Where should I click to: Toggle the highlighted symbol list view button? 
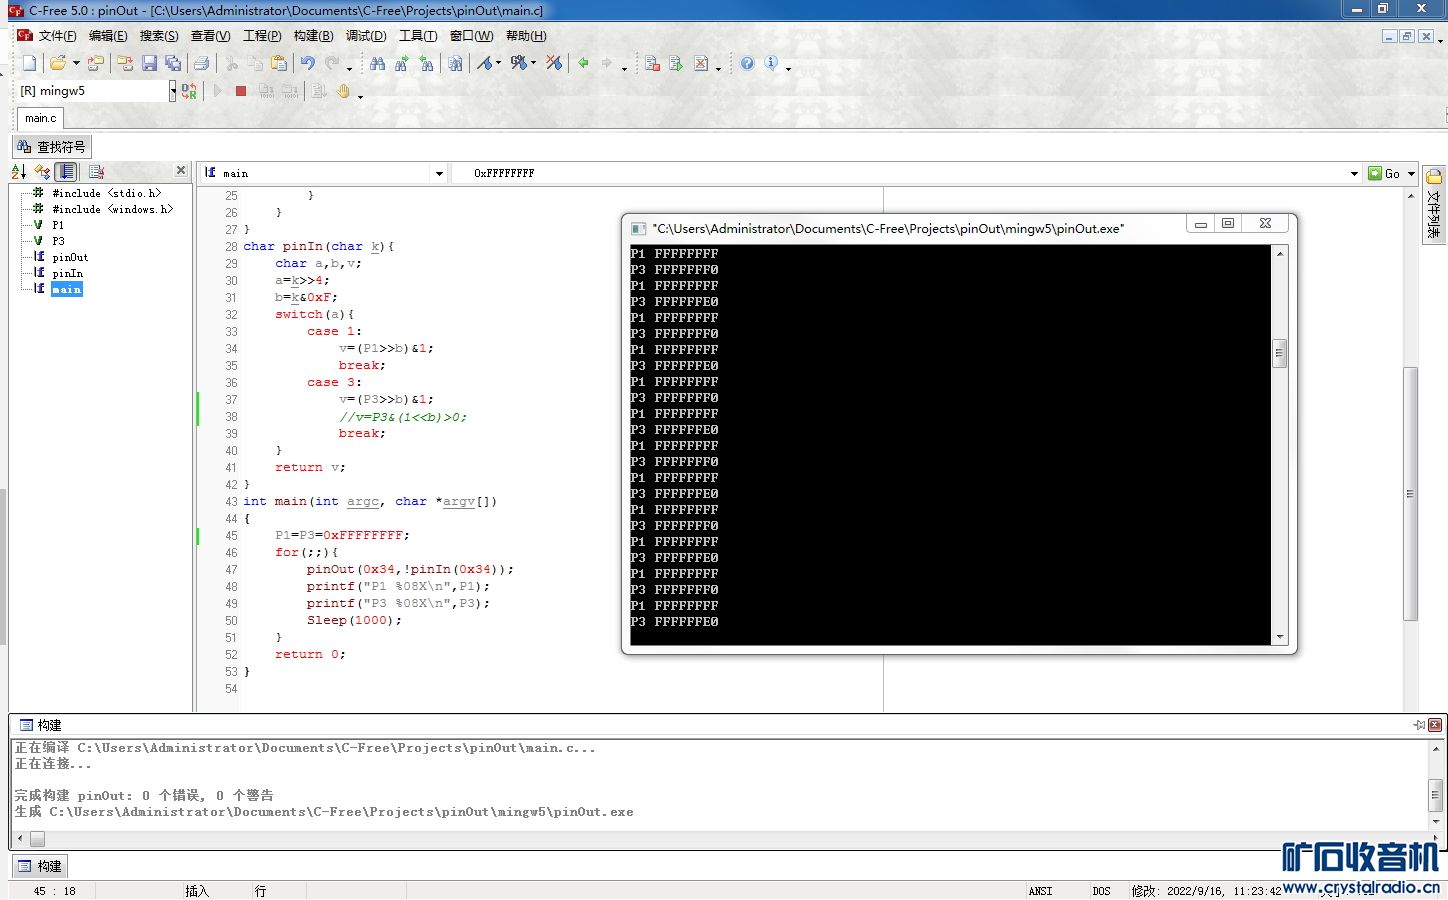click(66, 172)
